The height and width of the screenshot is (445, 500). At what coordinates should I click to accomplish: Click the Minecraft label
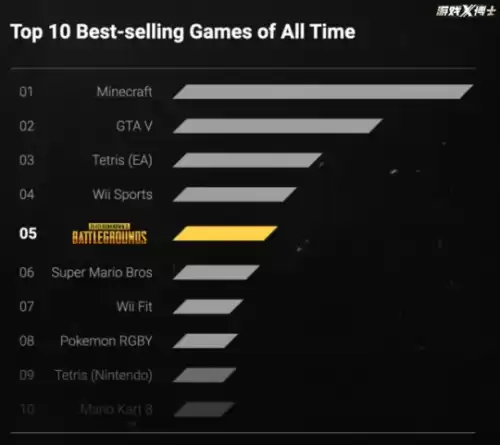pos(124,92)
